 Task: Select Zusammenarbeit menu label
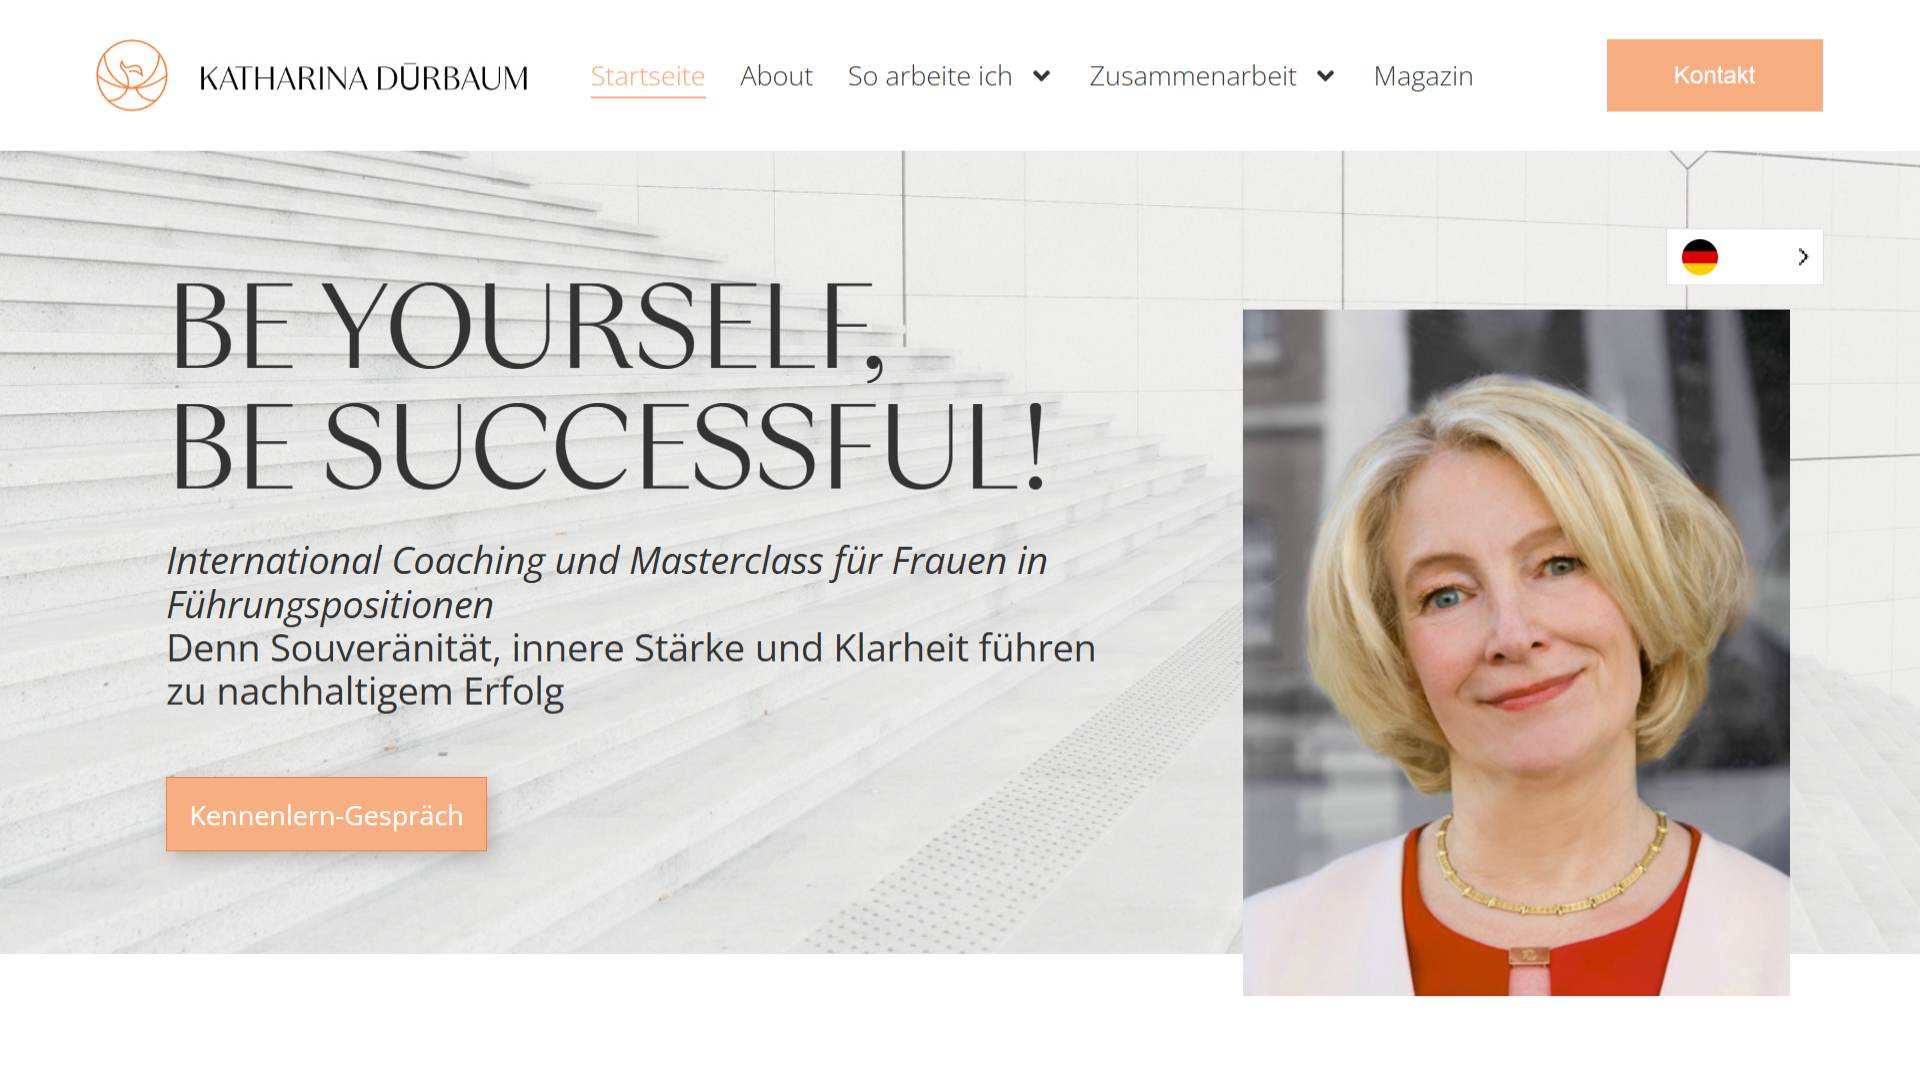tap(1192, 76)
